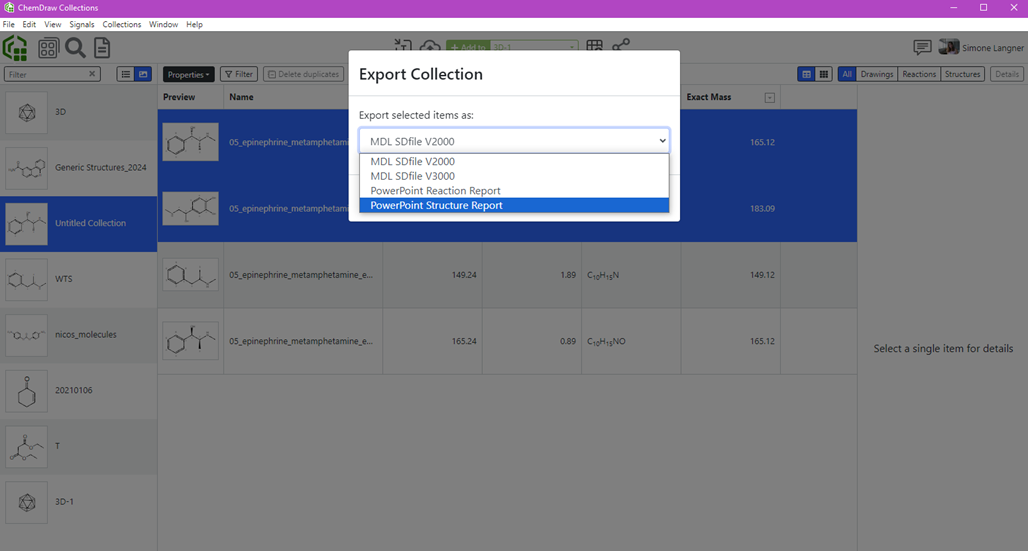Open the Collections menu
Viewport: 1028px width, 551px height.
(x=122, y=24)
